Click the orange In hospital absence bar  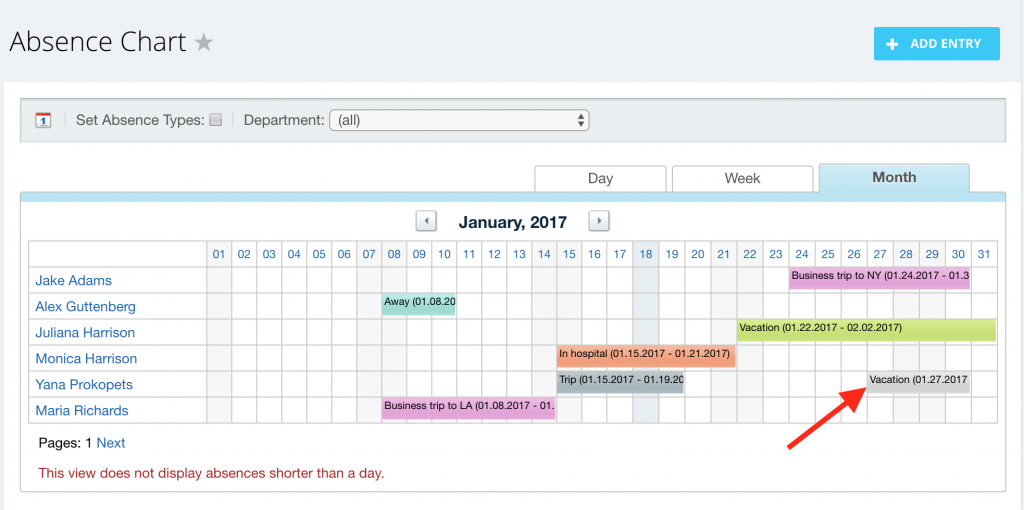point(646,357)
